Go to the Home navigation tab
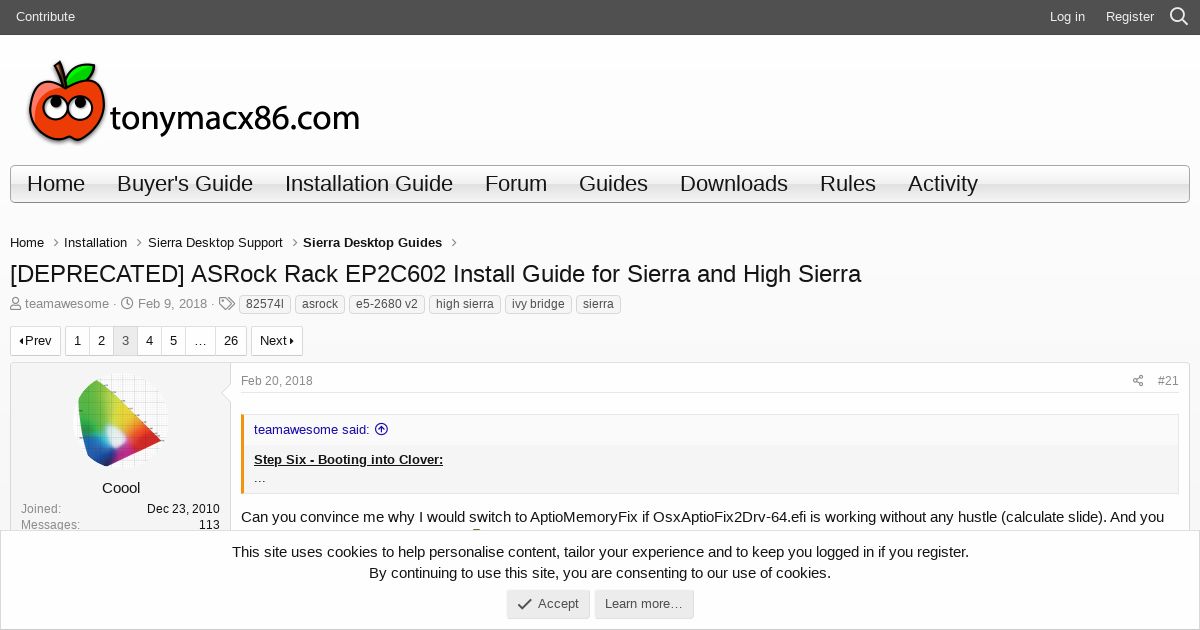Screen dimensions: 1200x630 tap(56, 184)
